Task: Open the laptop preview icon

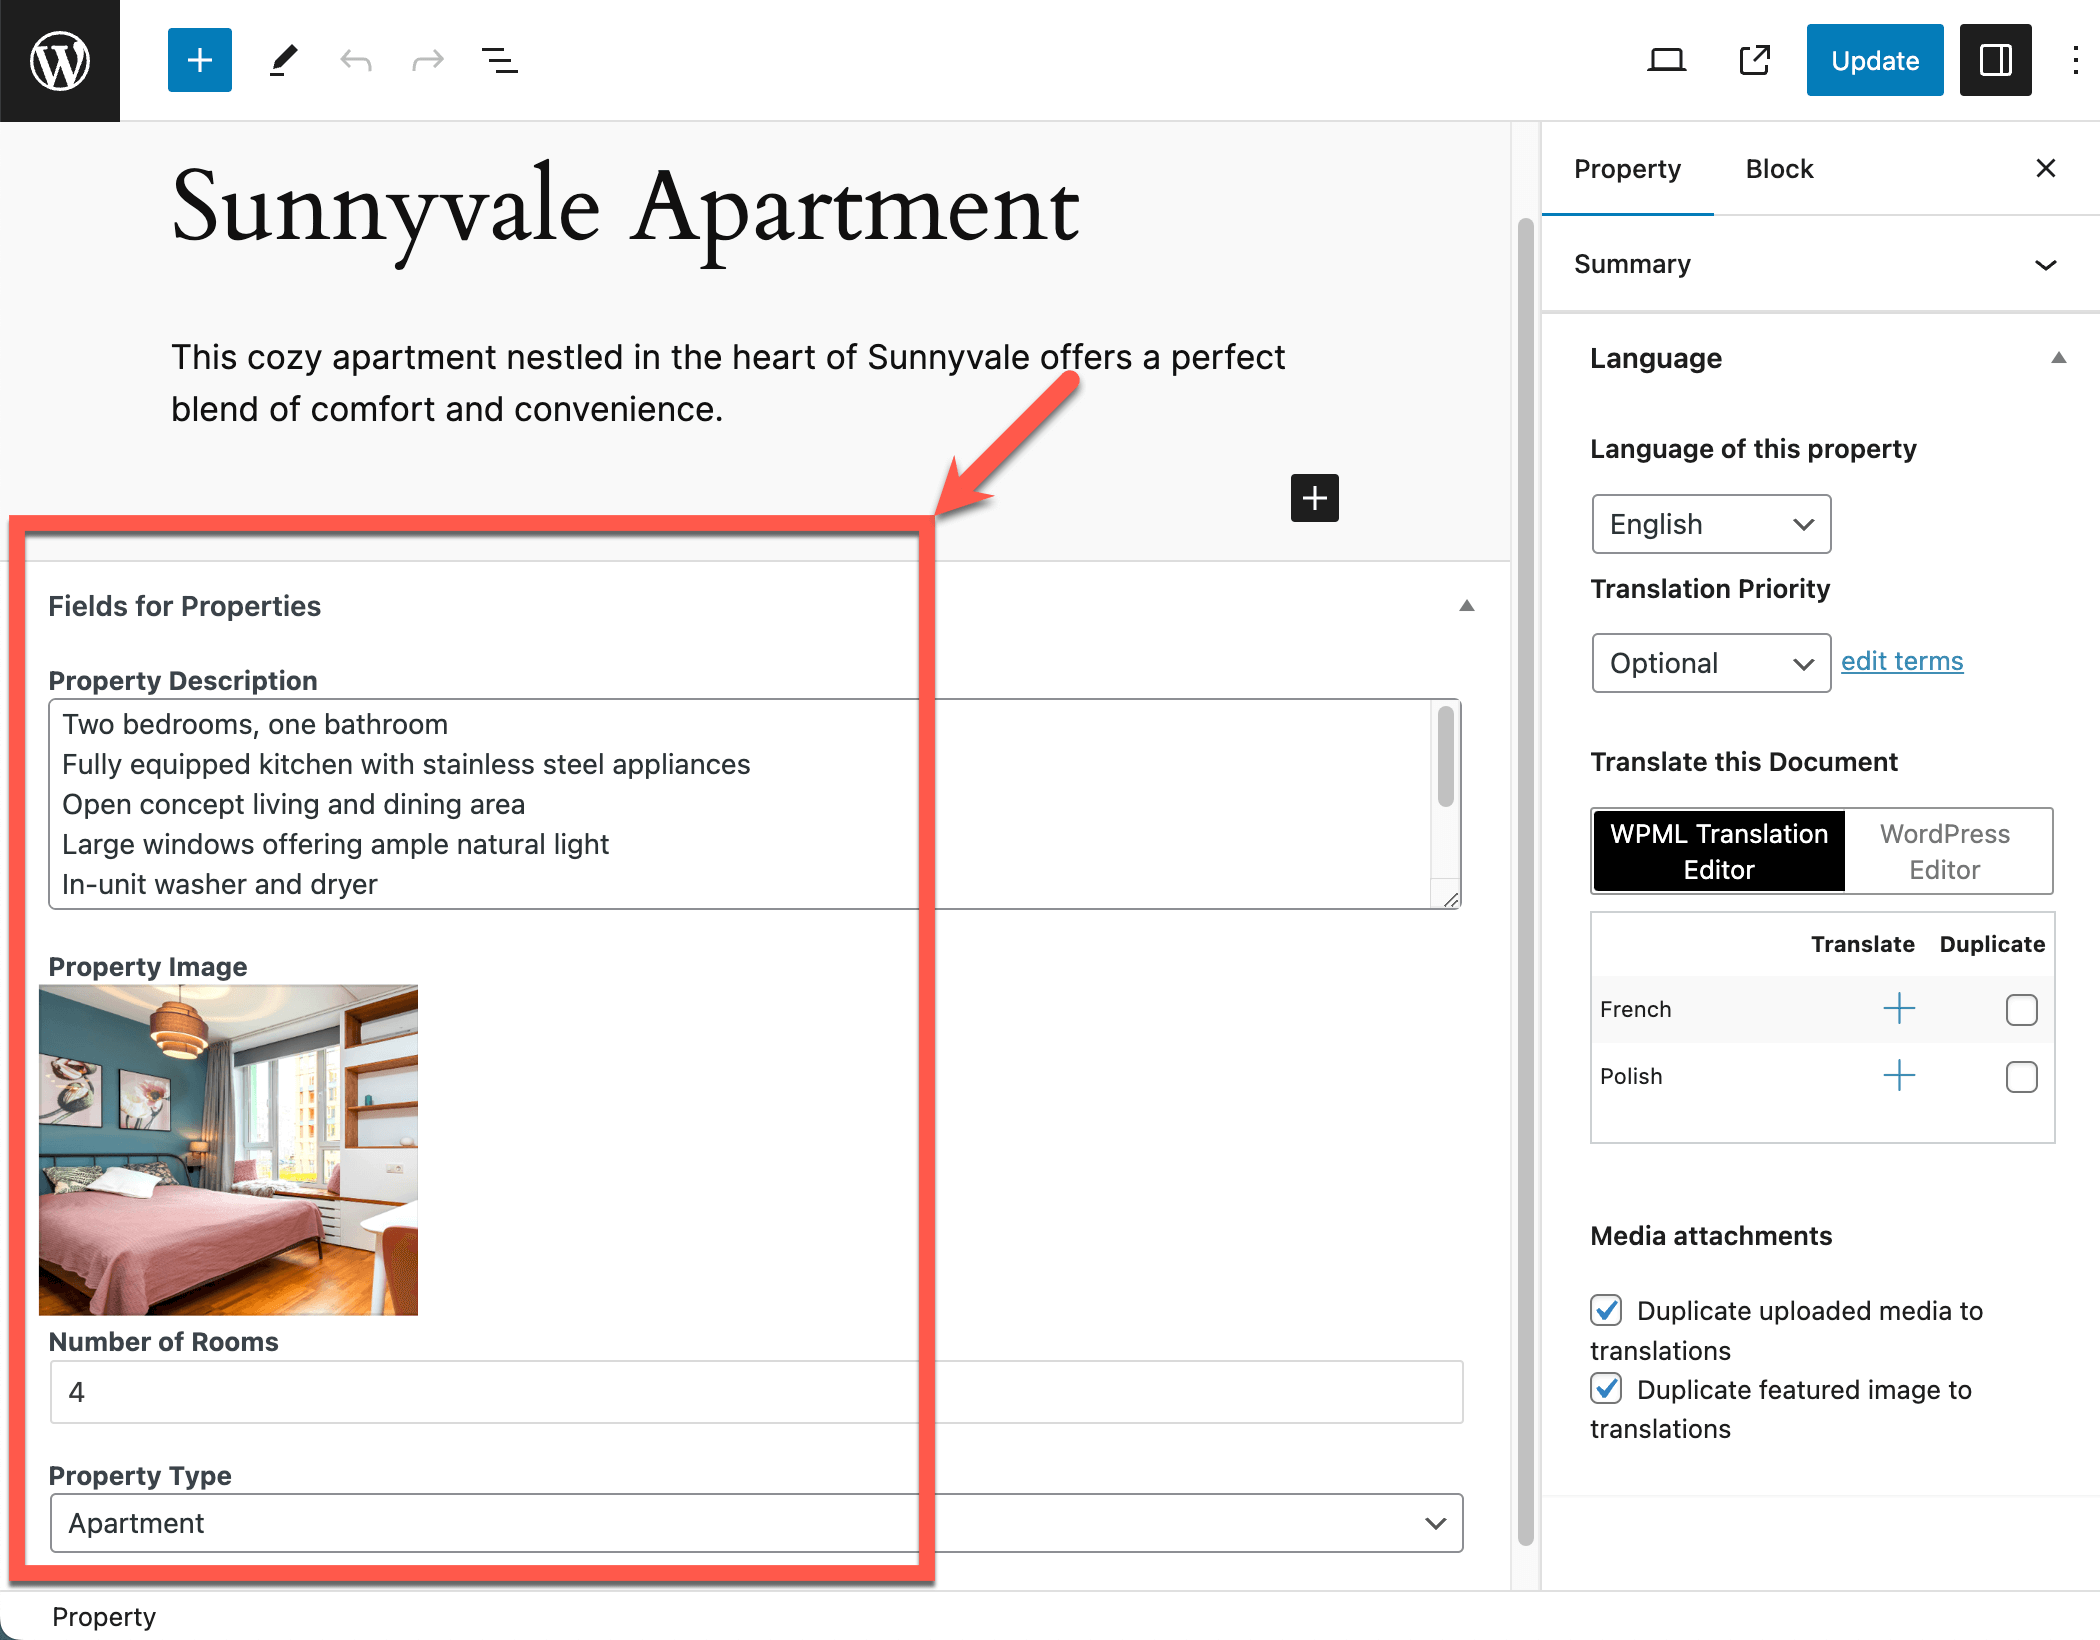Action: tap(1666, 60)
